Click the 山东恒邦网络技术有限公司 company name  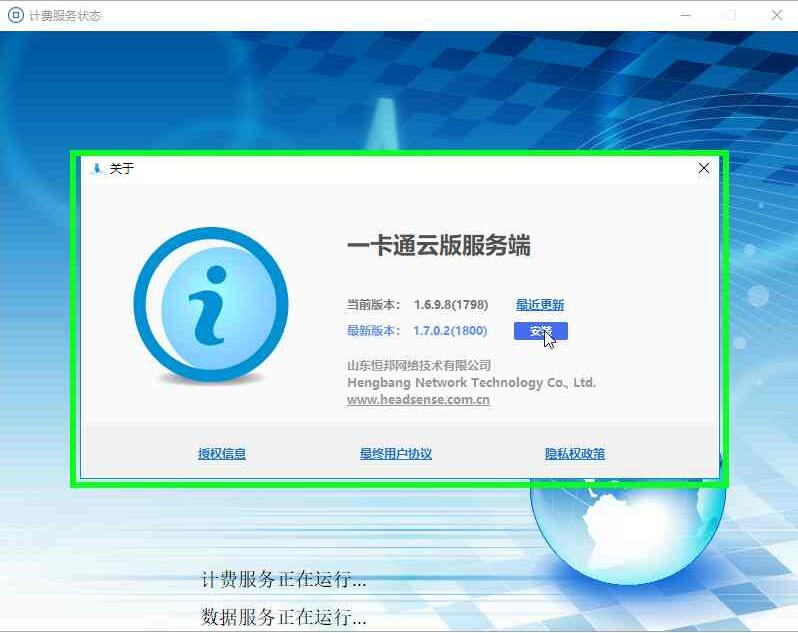419,365
